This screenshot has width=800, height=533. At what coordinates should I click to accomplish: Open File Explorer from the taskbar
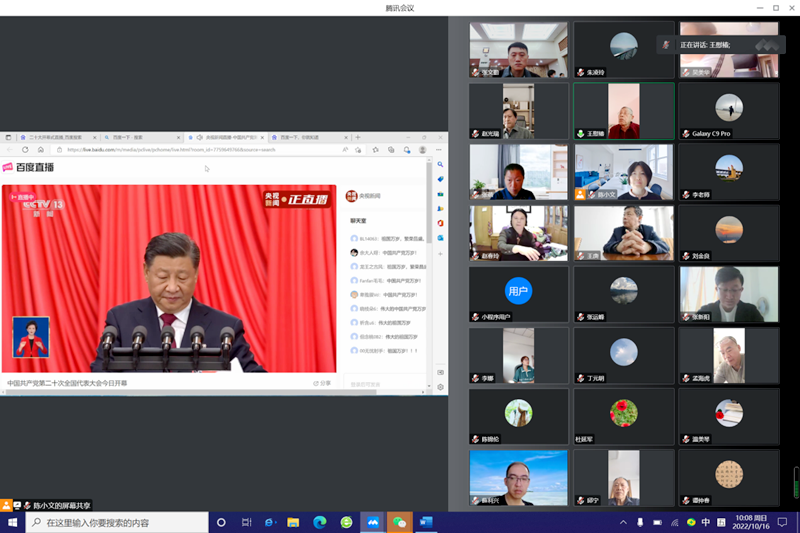293,522
